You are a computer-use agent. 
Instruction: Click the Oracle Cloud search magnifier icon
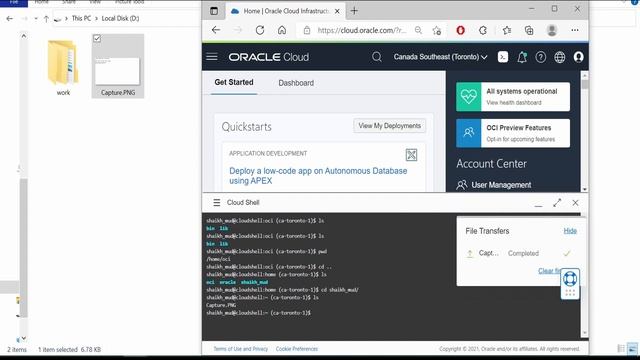coord(376,57)
